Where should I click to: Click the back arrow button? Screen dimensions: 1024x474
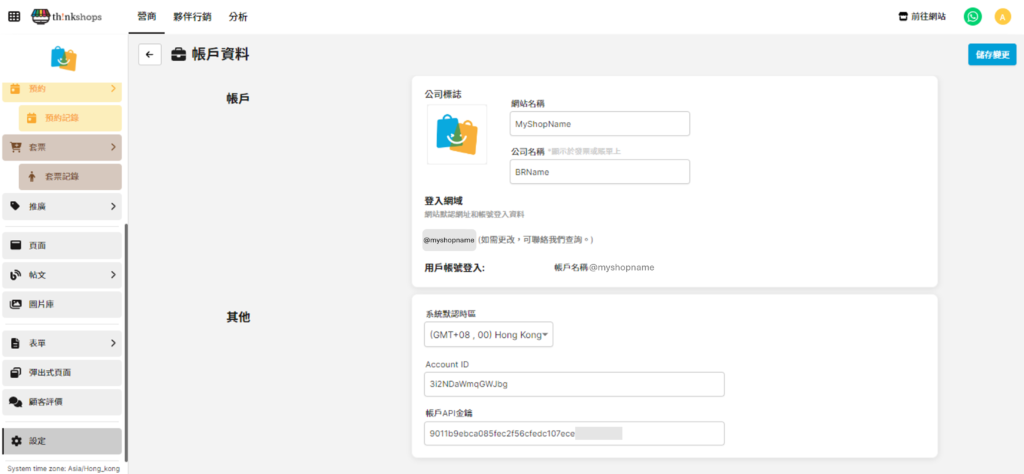tap(150, 55)
